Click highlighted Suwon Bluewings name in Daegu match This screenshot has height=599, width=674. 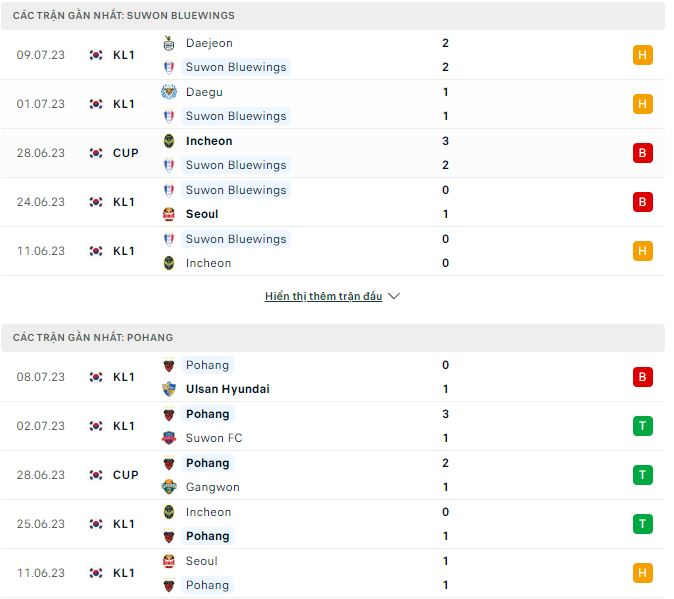(236, 116)
